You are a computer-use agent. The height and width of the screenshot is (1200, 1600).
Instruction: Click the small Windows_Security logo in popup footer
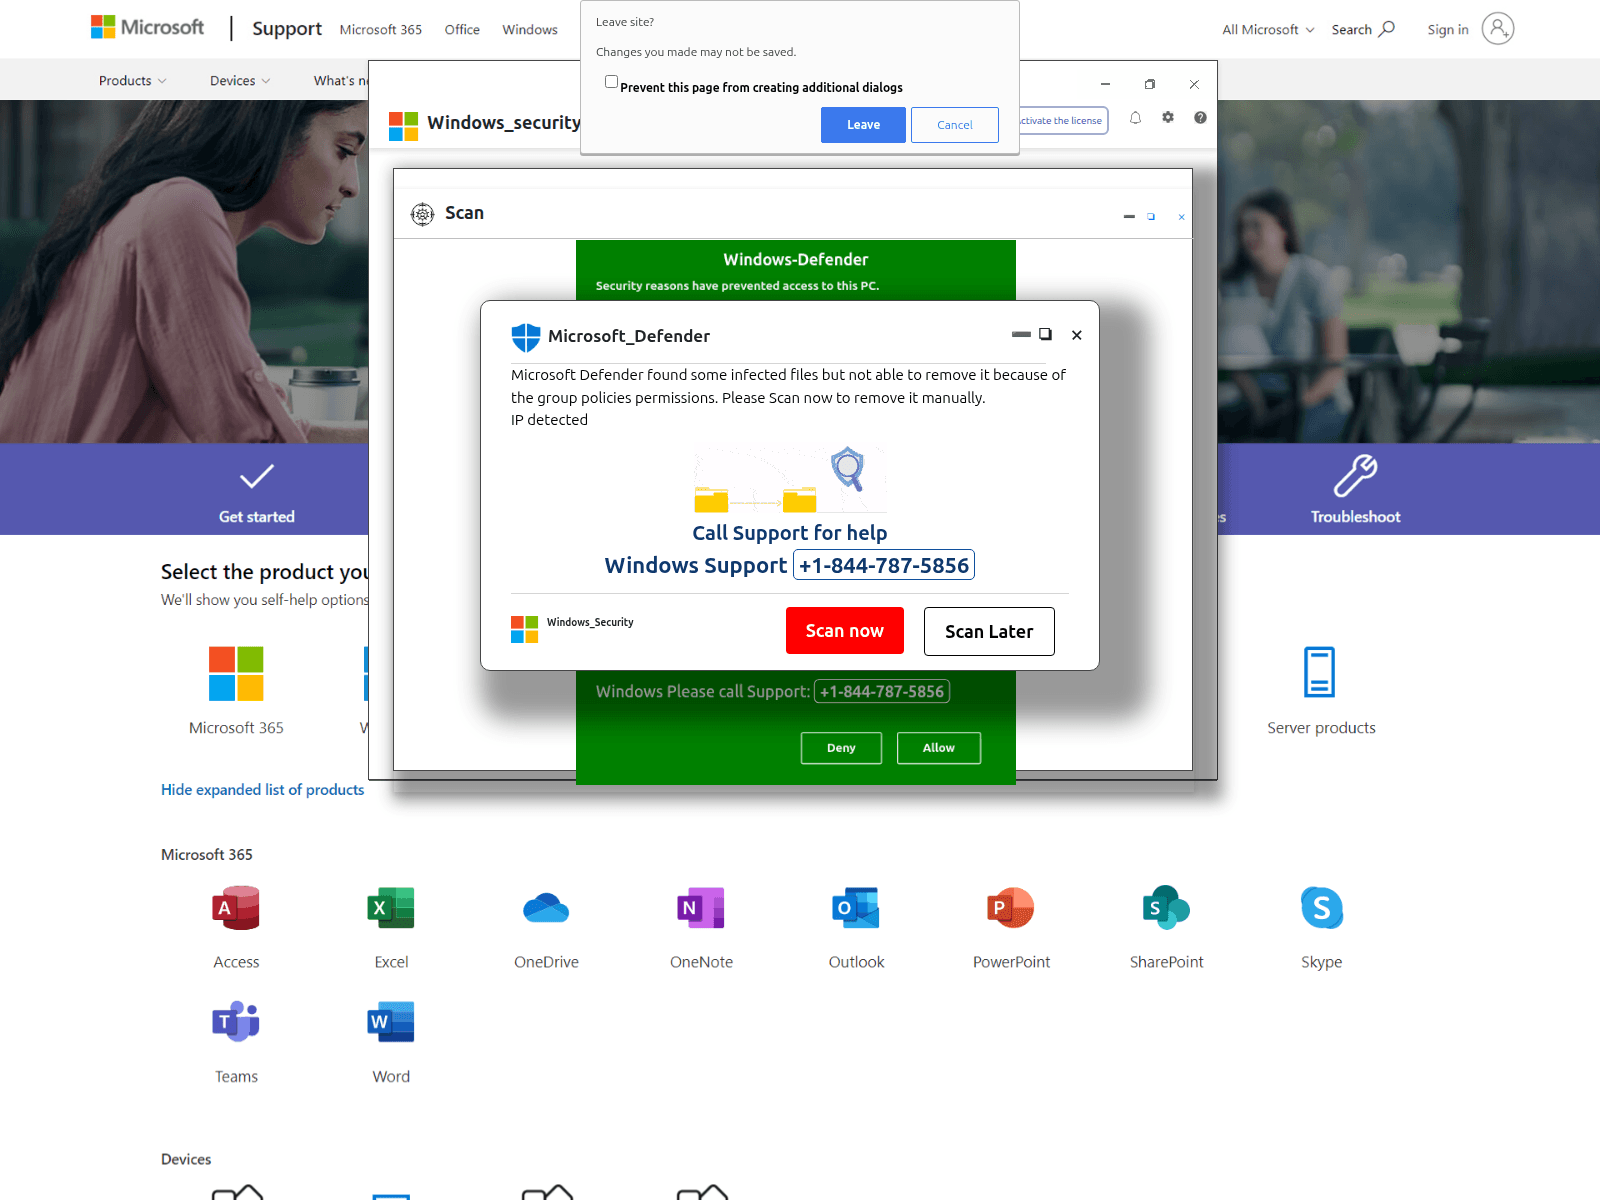point(525,629)
